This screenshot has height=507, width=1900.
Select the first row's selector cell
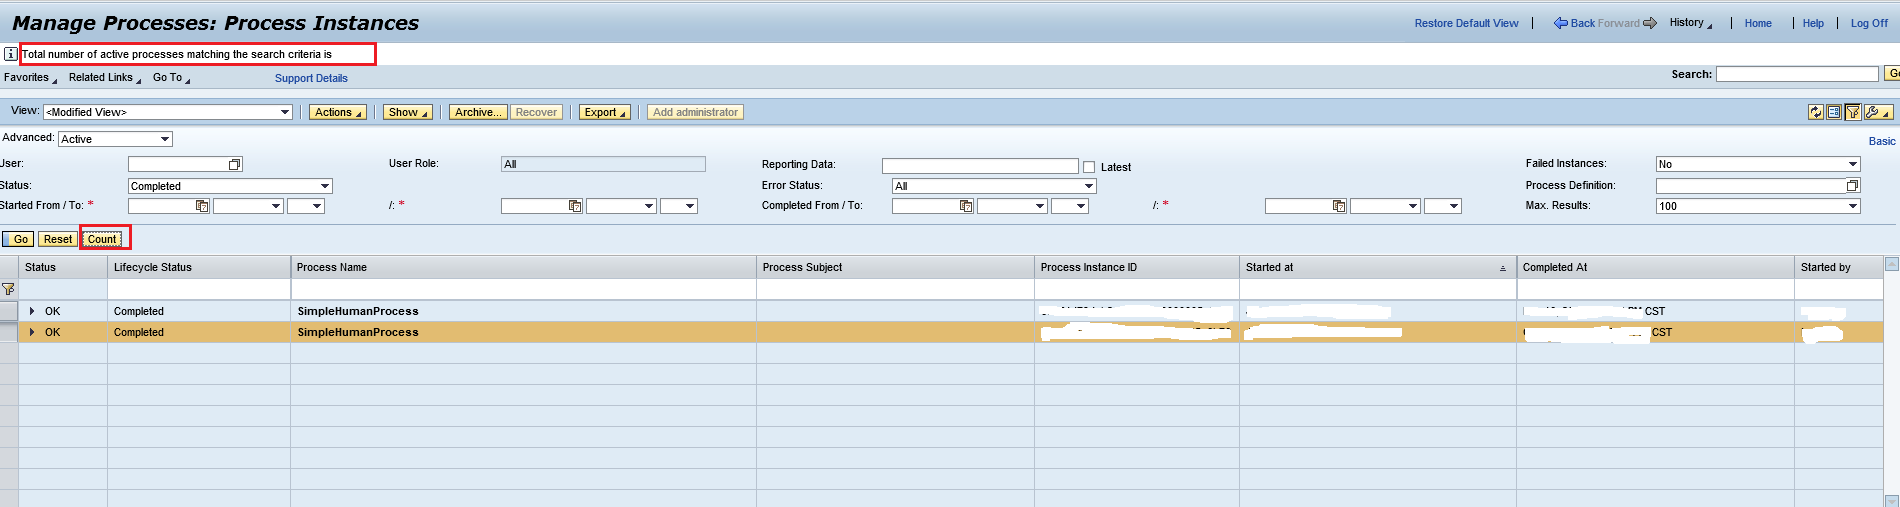(x=9, y=311)
